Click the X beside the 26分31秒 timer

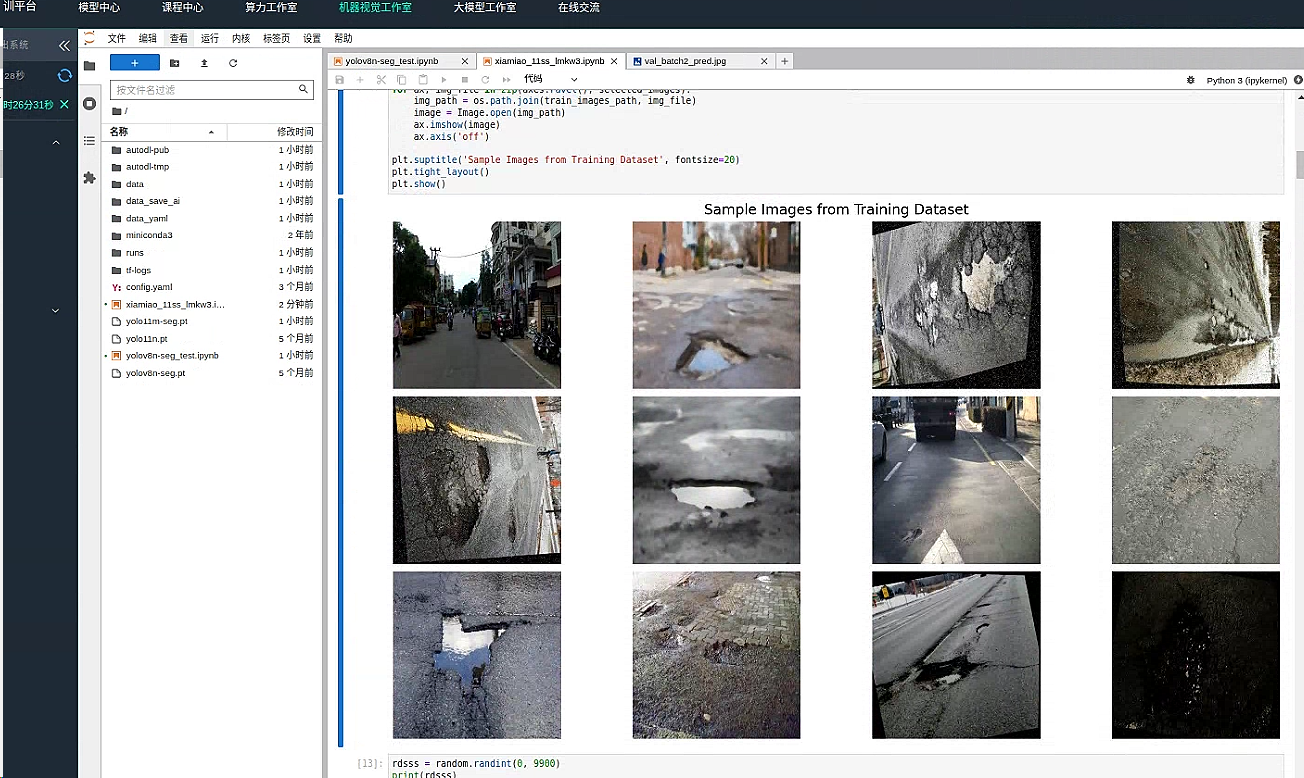click(65, 104)
